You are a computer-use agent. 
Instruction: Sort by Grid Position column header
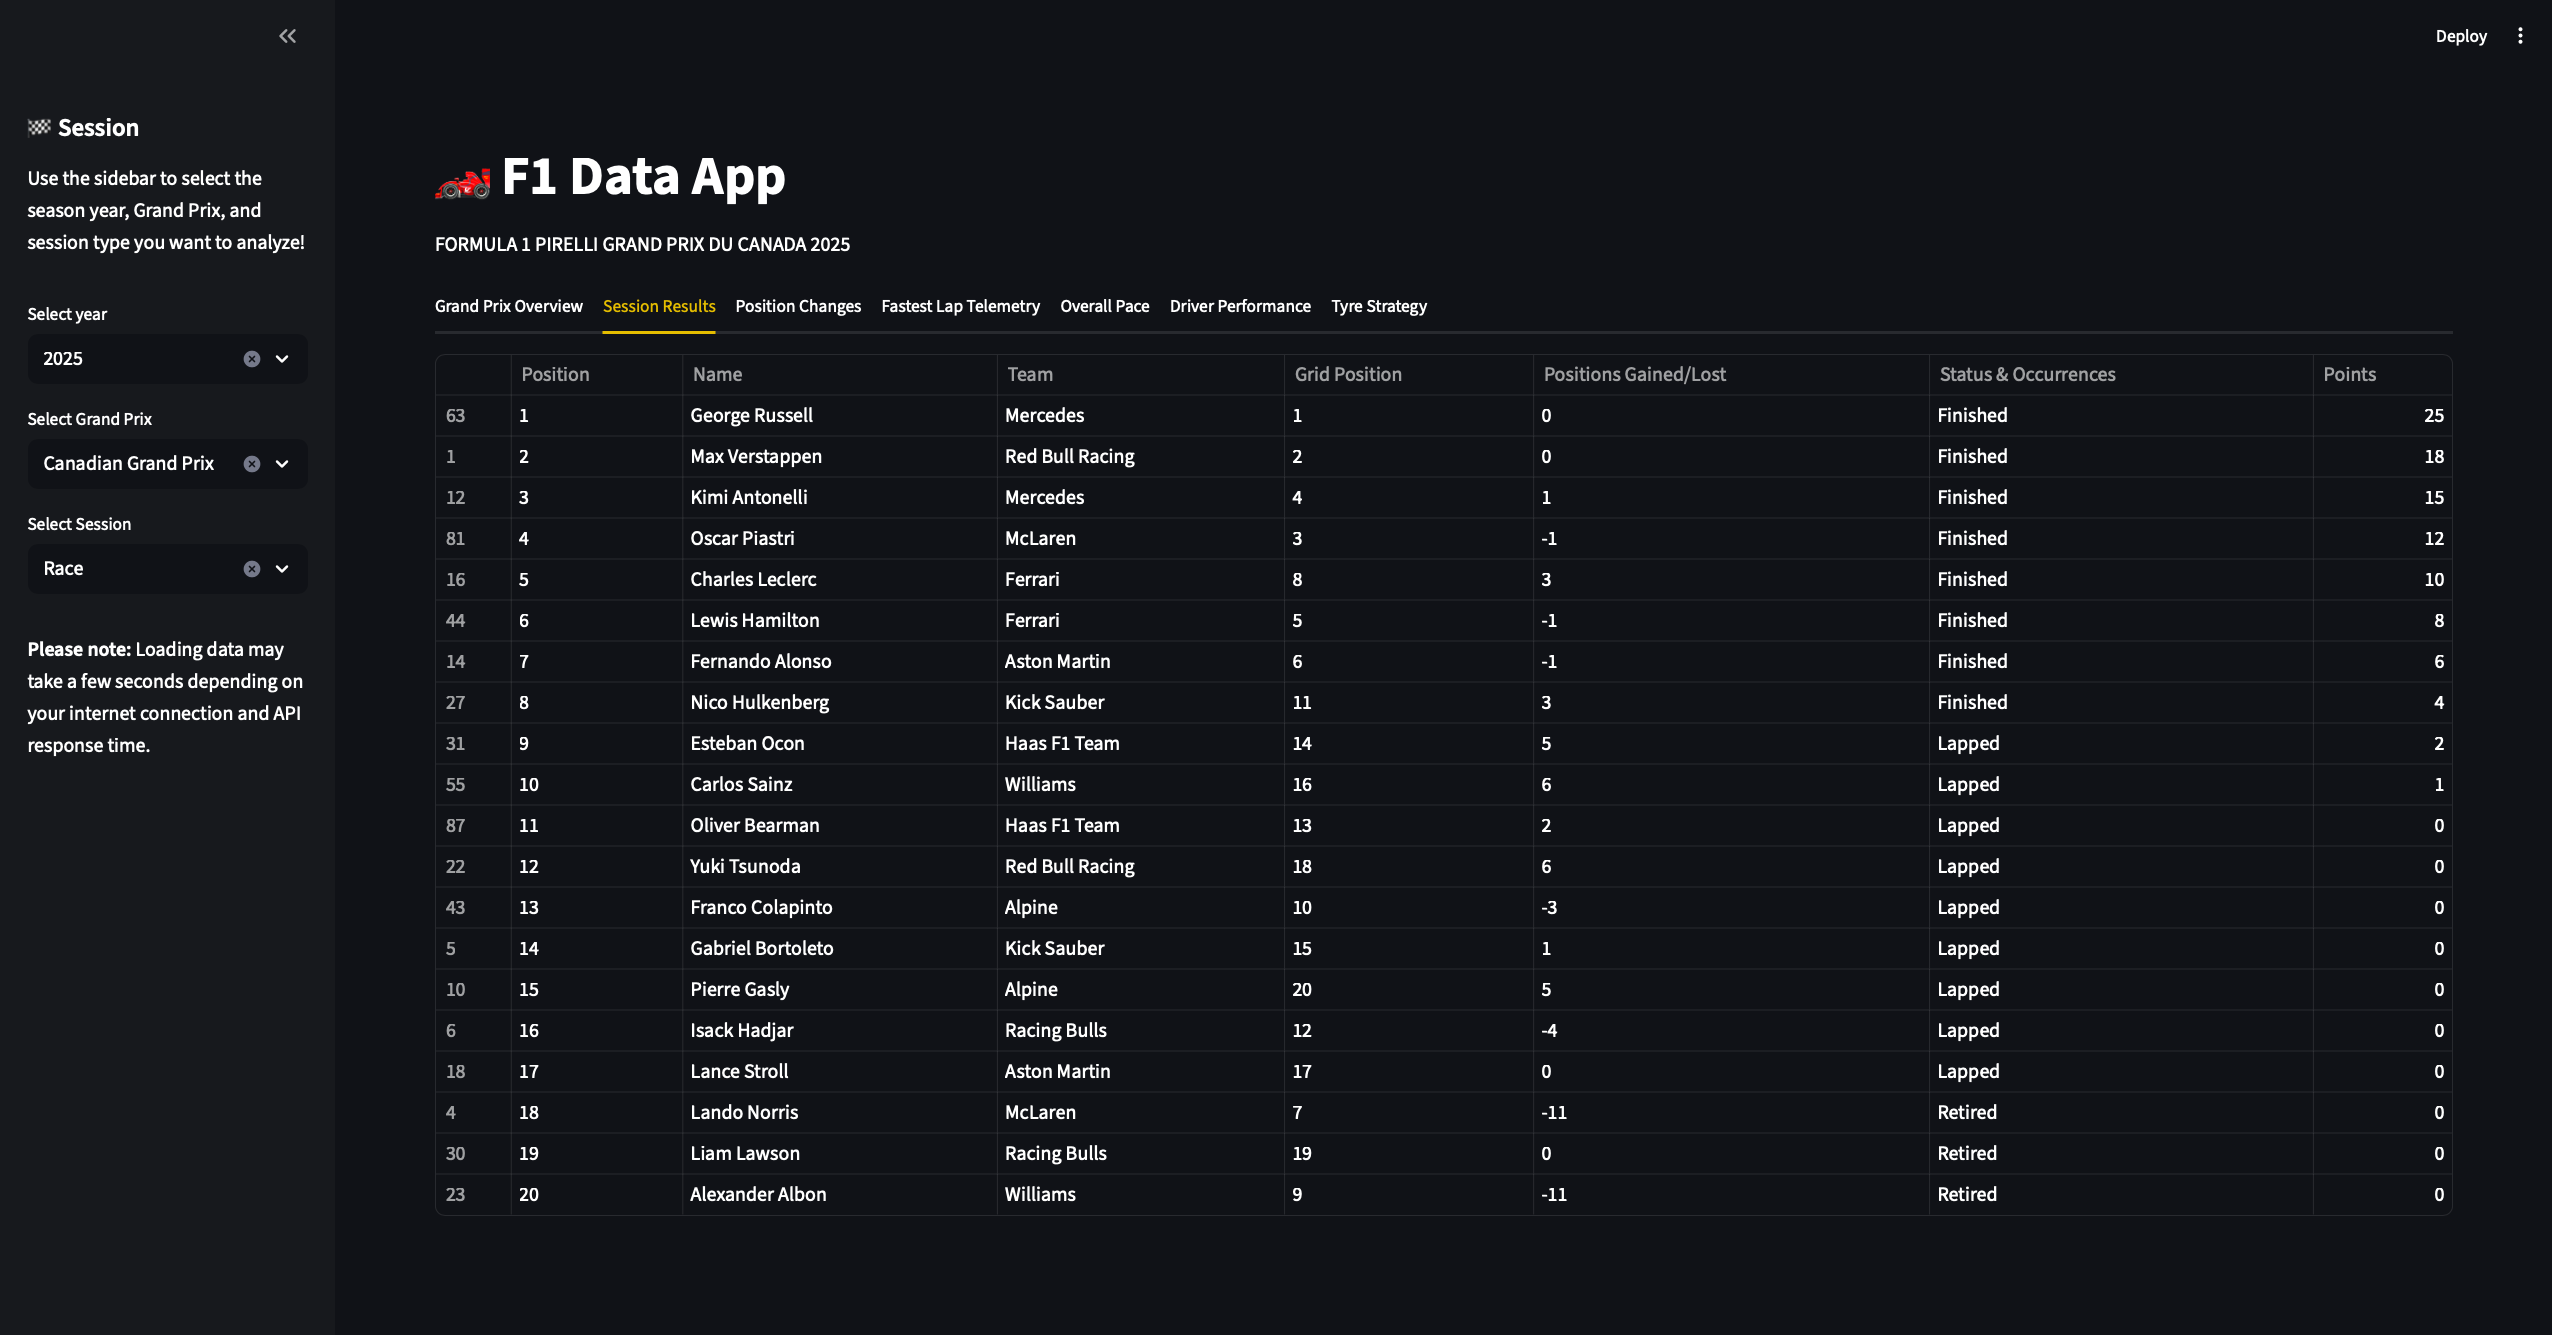1409,374
